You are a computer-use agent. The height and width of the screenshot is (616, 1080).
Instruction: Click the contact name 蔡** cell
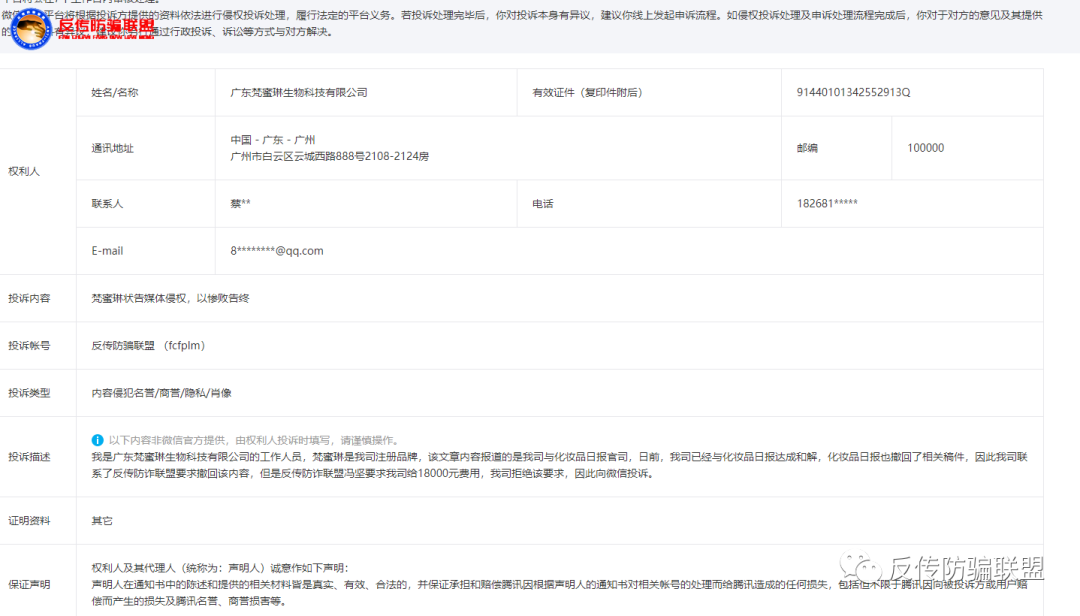click(240, 202)
